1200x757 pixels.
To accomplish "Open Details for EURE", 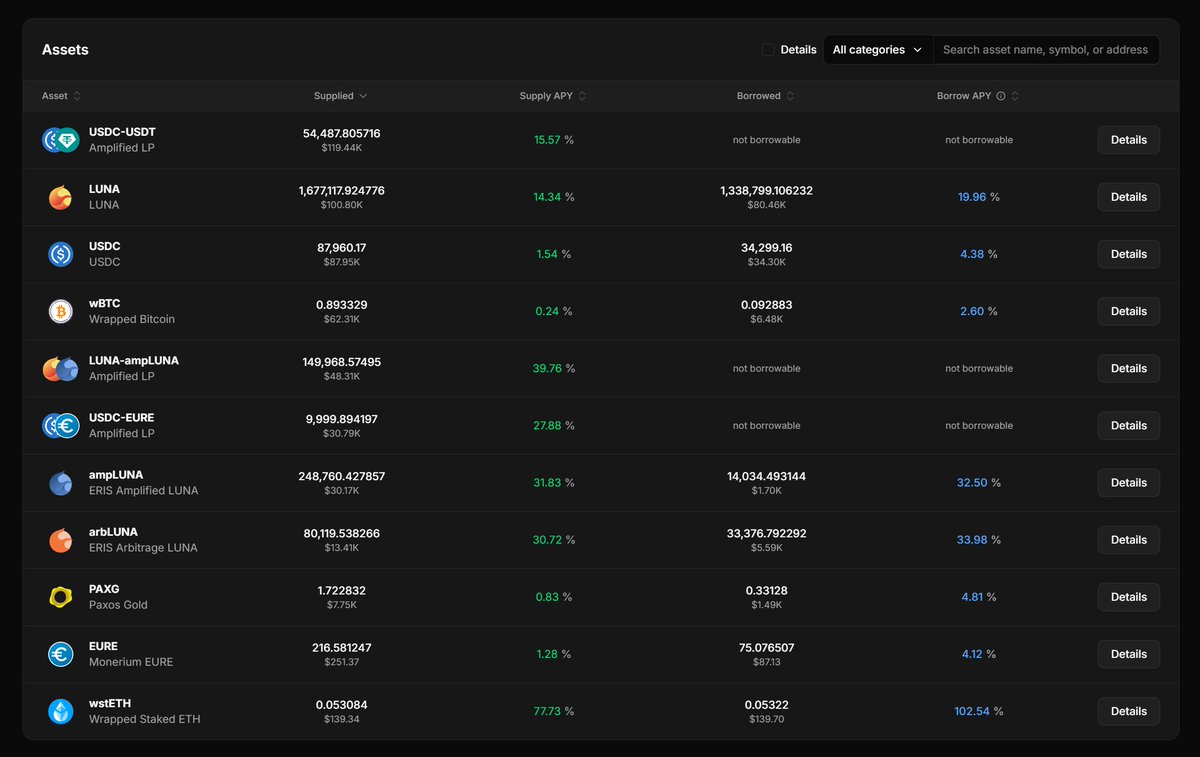I will click(1128, 654).
